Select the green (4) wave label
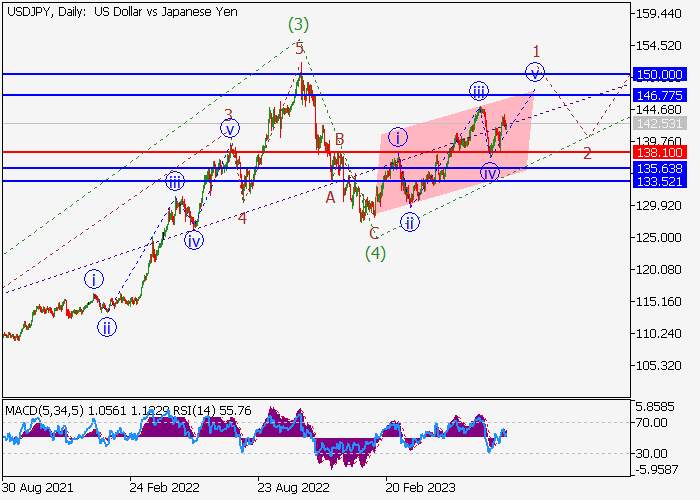 click(375, 254)
